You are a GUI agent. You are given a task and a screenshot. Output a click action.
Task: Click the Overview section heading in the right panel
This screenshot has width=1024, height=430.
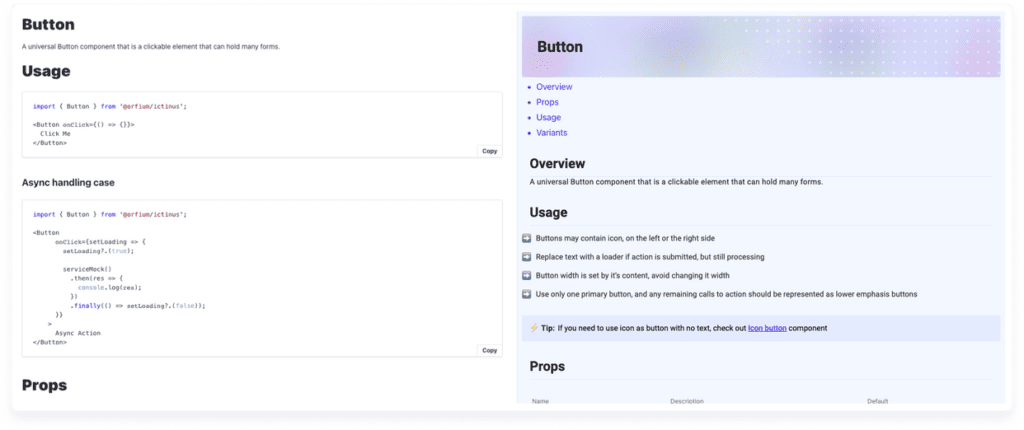coord(557,164)
